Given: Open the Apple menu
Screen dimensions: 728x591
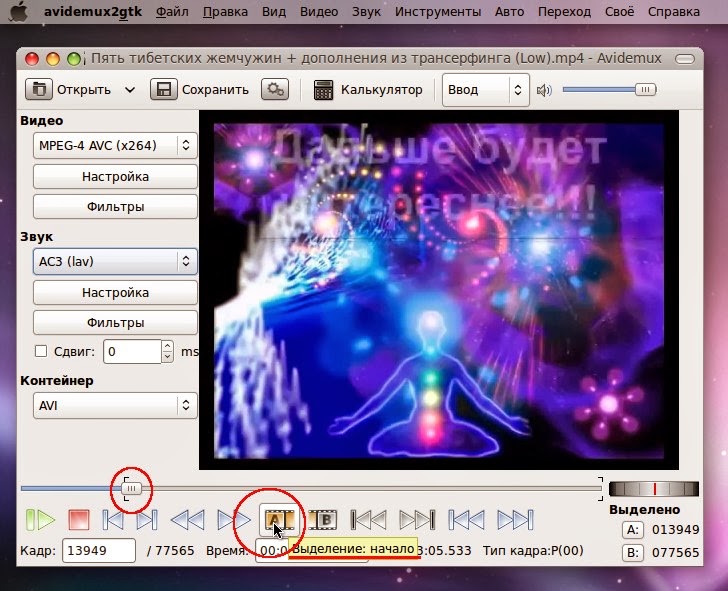Looking at the screenshot, I should click(x=18, y=12).
